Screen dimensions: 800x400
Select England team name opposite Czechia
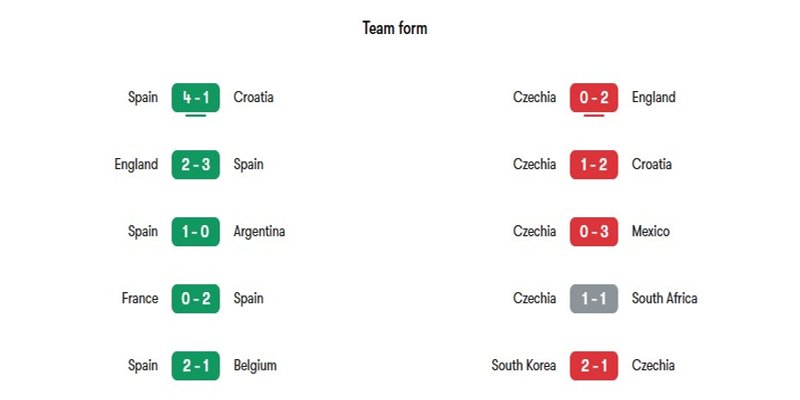click(654, 97)
